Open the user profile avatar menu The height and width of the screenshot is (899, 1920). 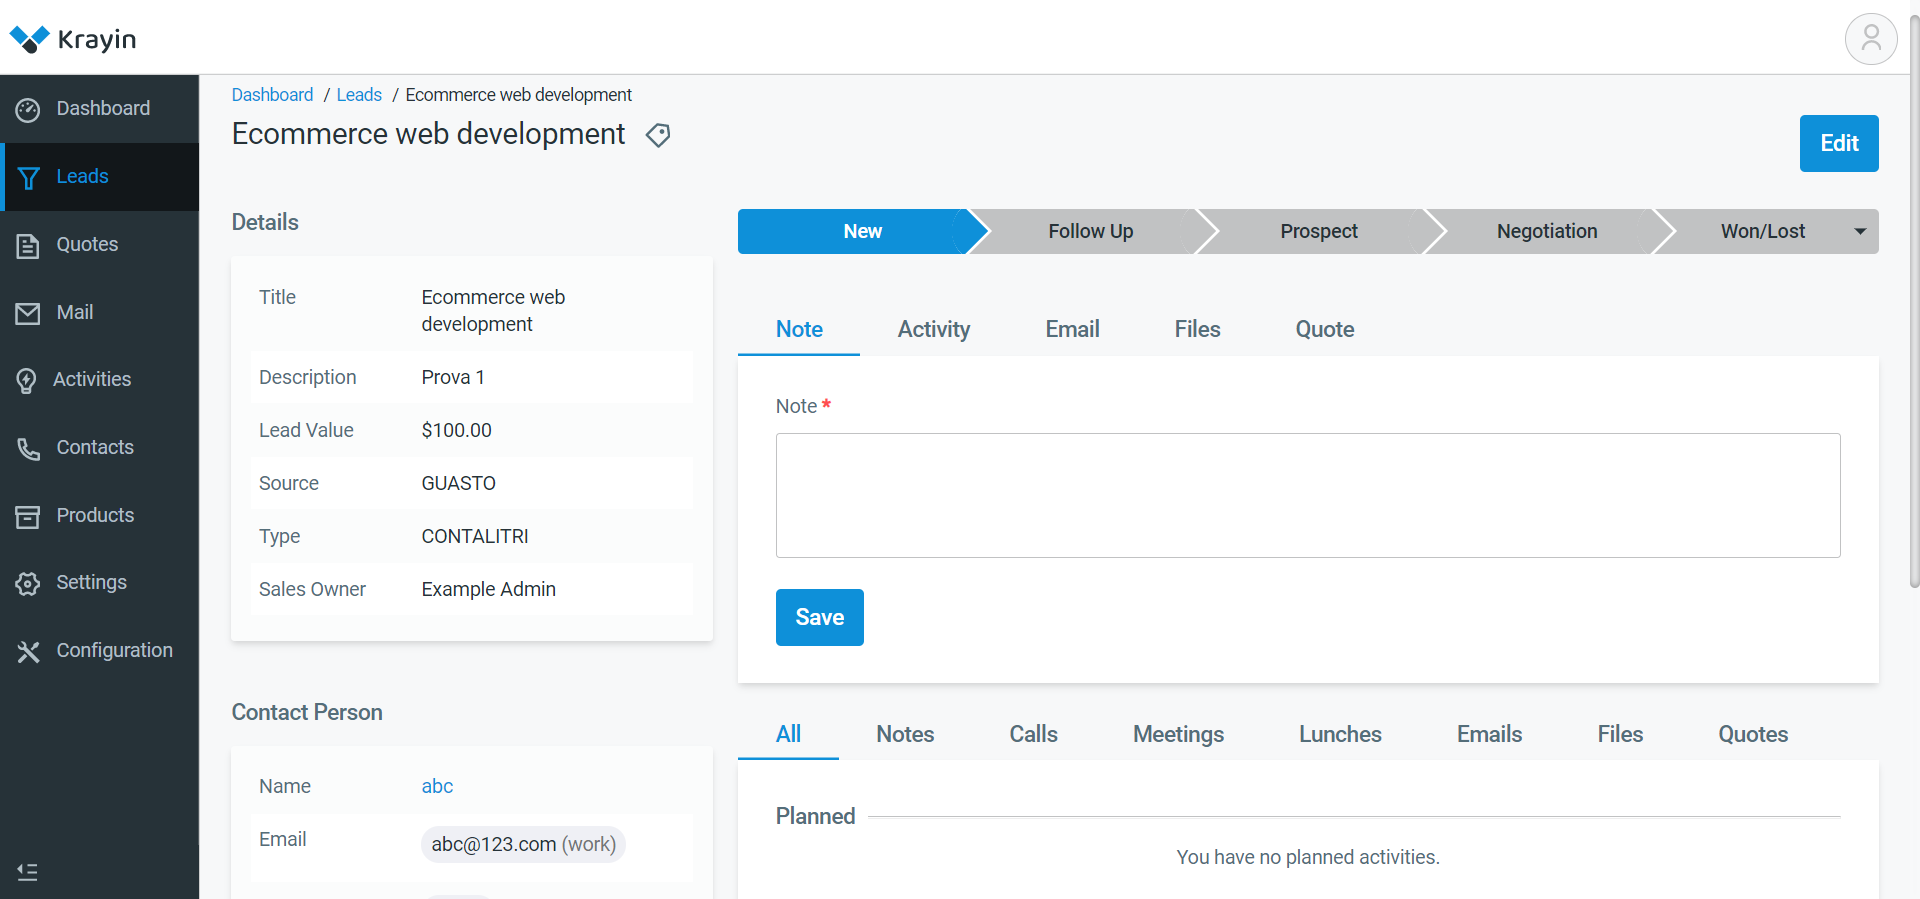click(x=1870, y=39)
